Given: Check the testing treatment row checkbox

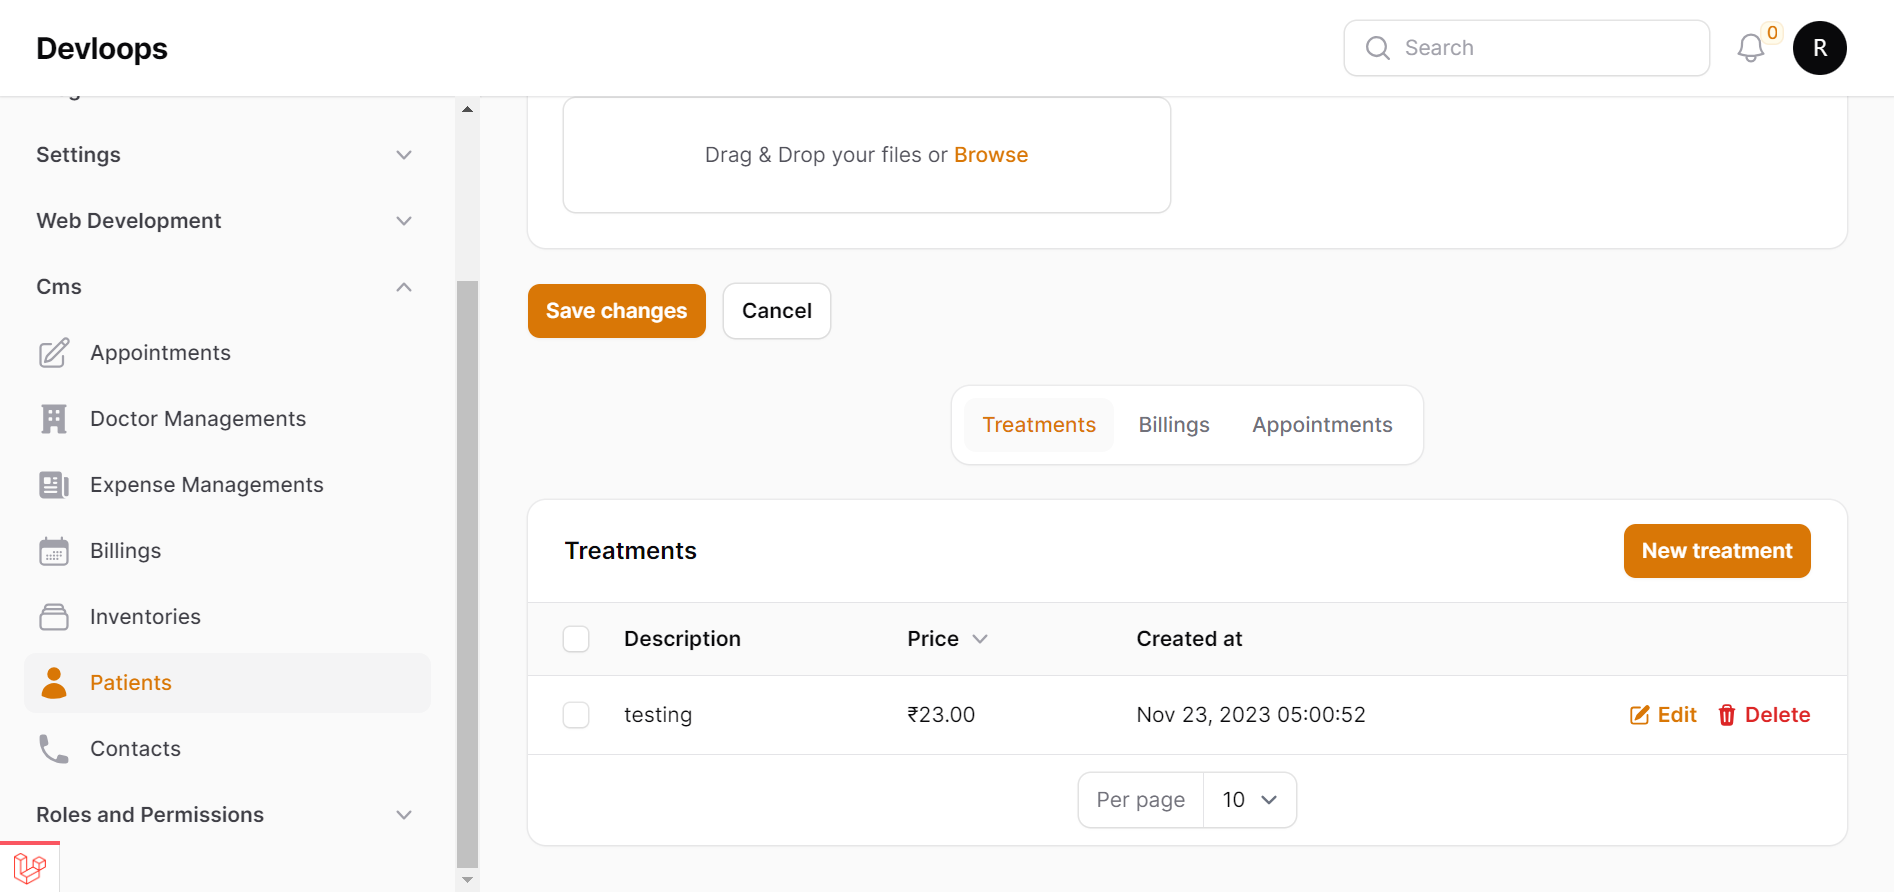Looking at the screenshot, I should (x=576, y=715).
